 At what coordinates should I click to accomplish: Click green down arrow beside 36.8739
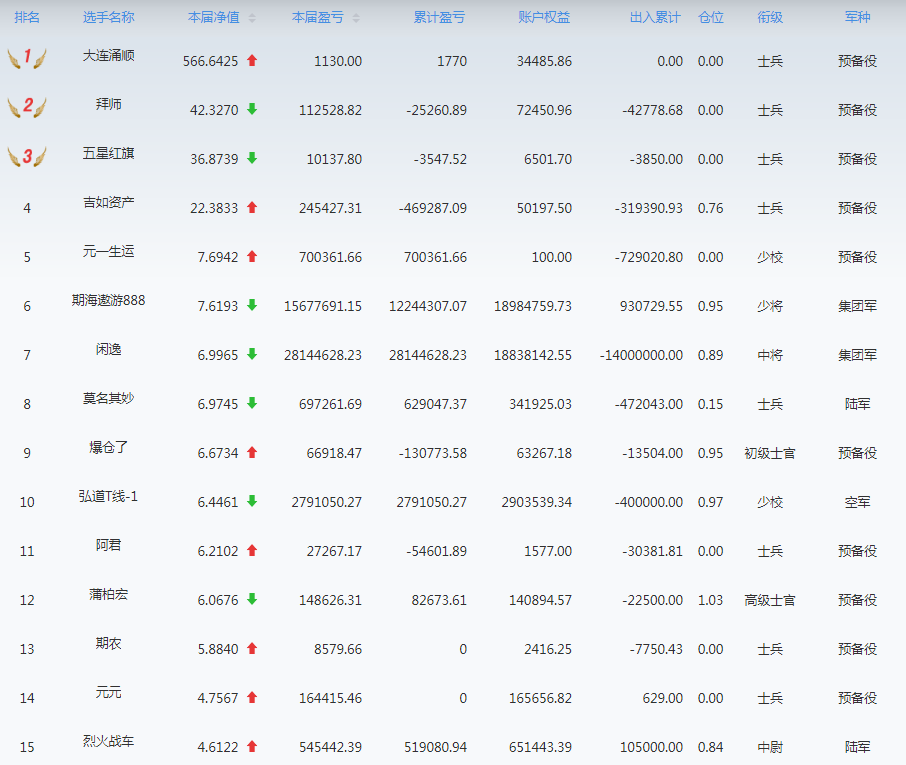click(252, 158)
